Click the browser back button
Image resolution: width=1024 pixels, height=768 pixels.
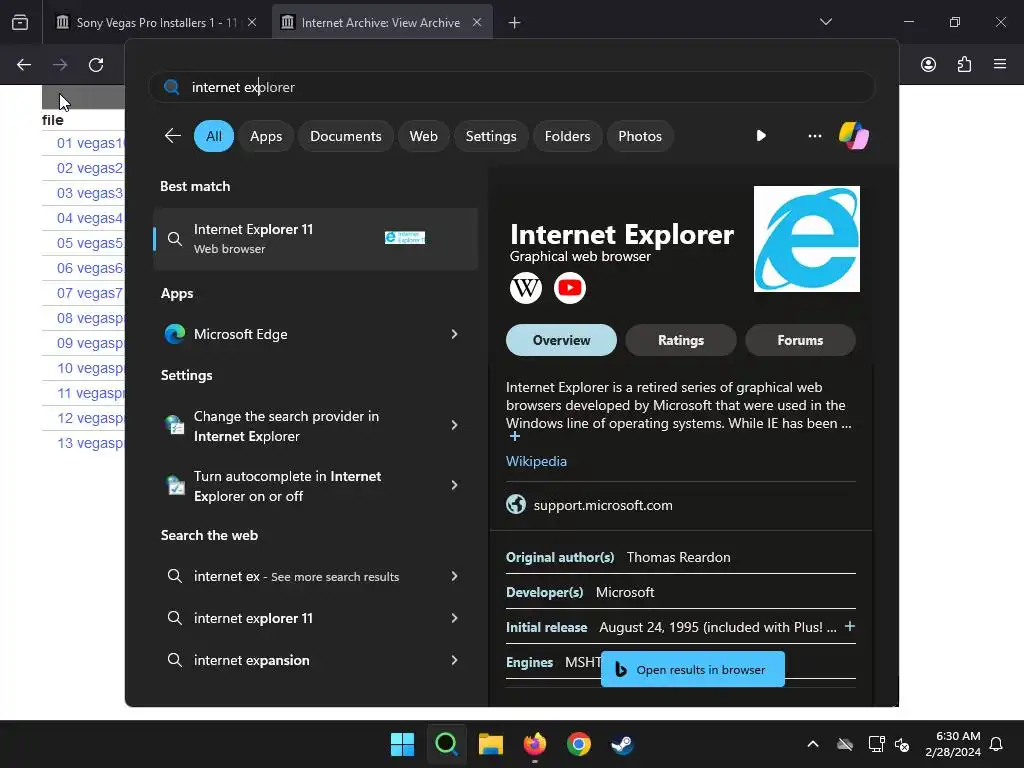[24, 65]
